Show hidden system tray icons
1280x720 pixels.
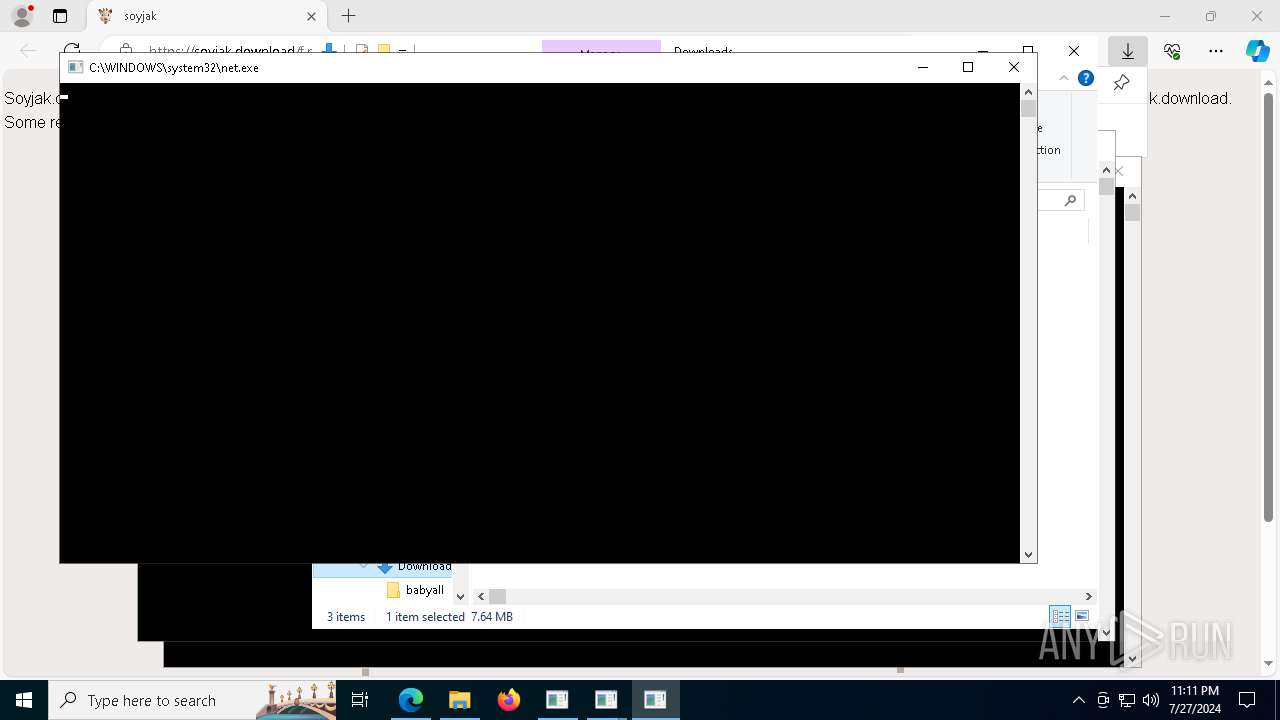[x=1078, y=700]
